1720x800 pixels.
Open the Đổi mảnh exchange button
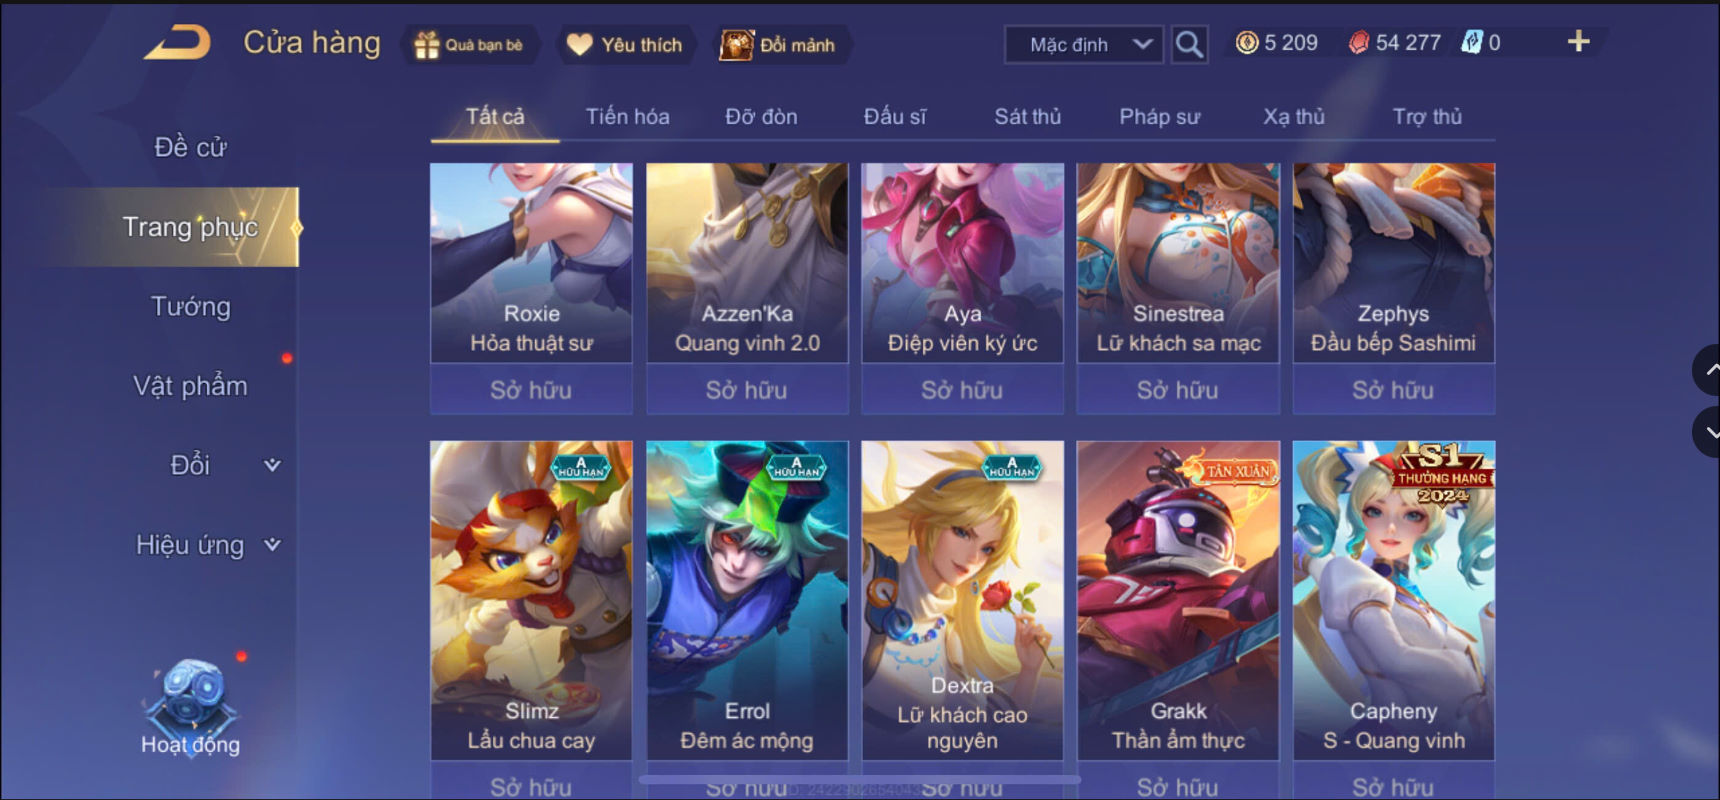tap(780, 45)
